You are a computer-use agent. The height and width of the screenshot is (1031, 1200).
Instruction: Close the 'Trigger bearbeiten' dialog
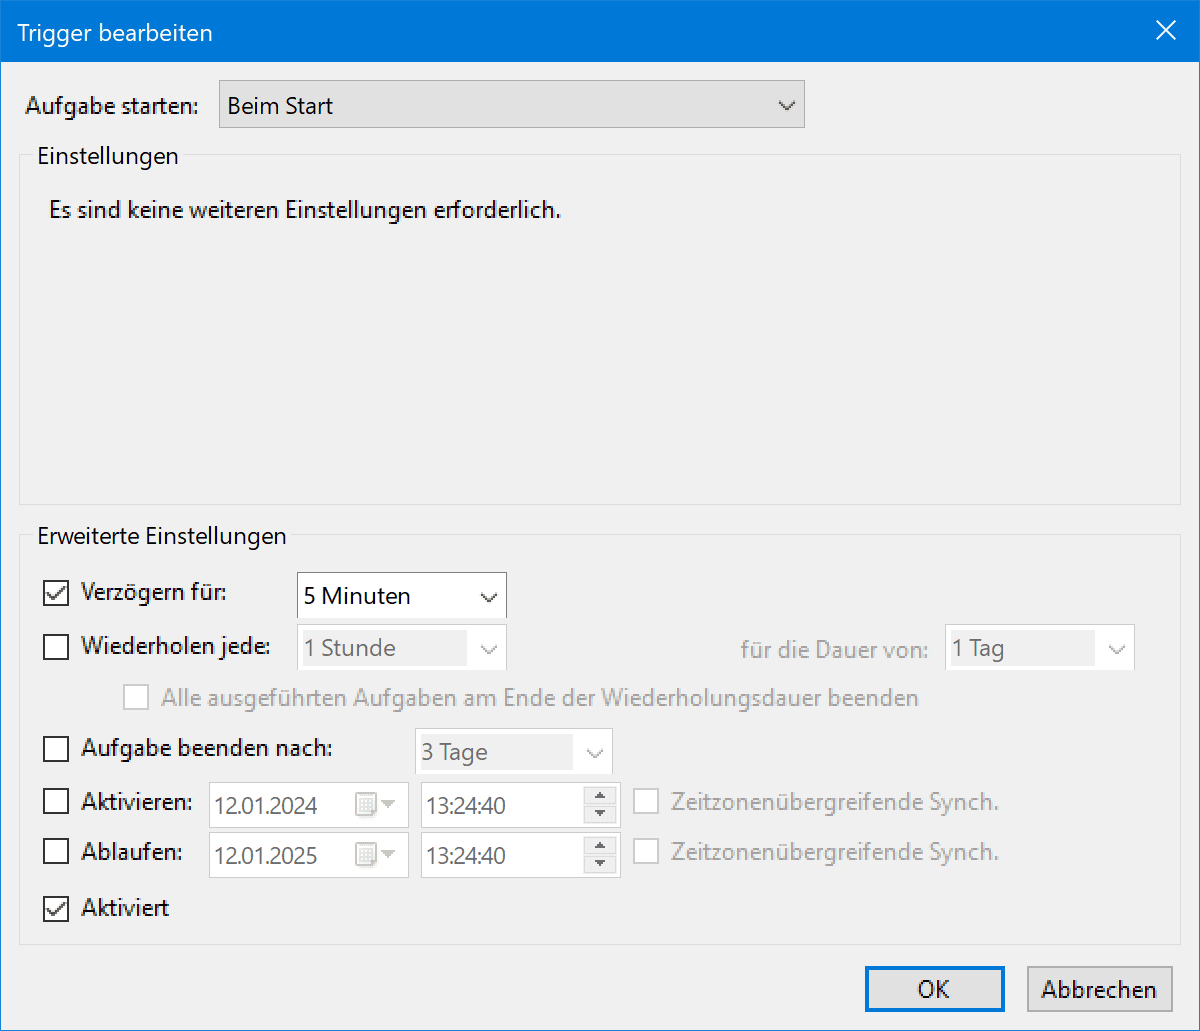pyautogui.click(x=1166, y=31)
